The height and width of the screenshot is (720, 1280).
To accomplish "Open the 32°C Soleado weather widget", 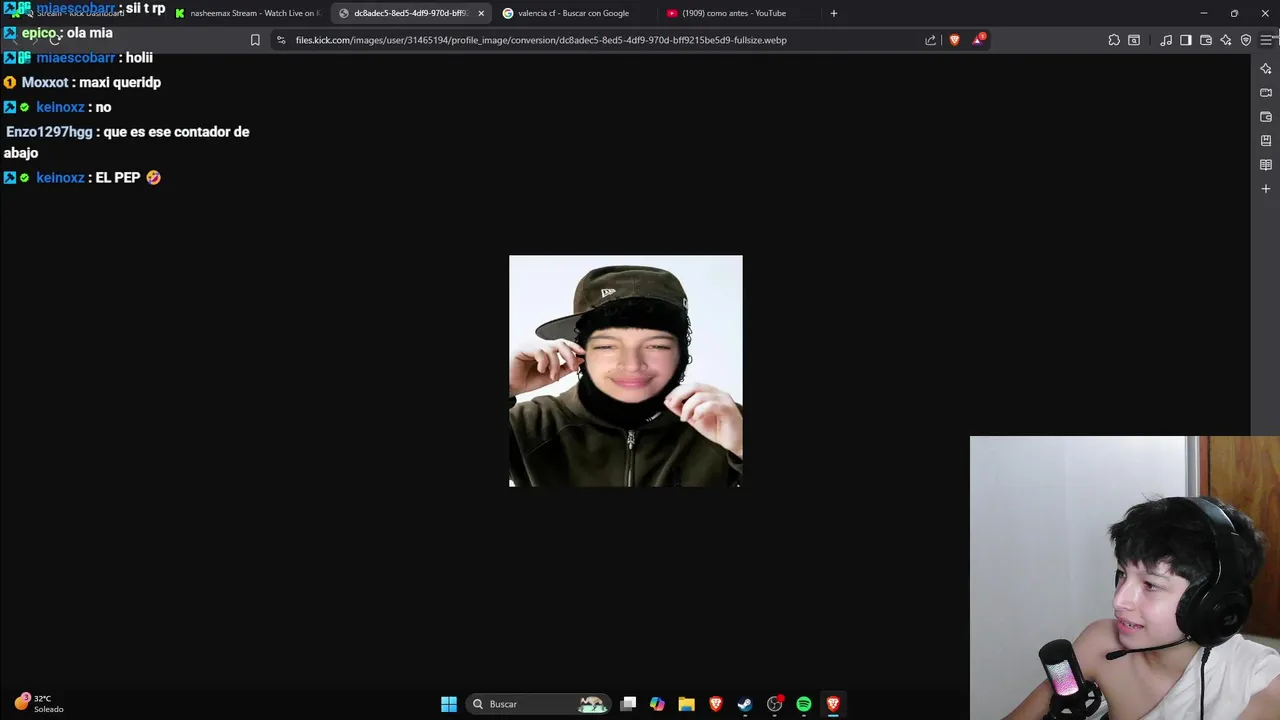I will click(40, 704).
